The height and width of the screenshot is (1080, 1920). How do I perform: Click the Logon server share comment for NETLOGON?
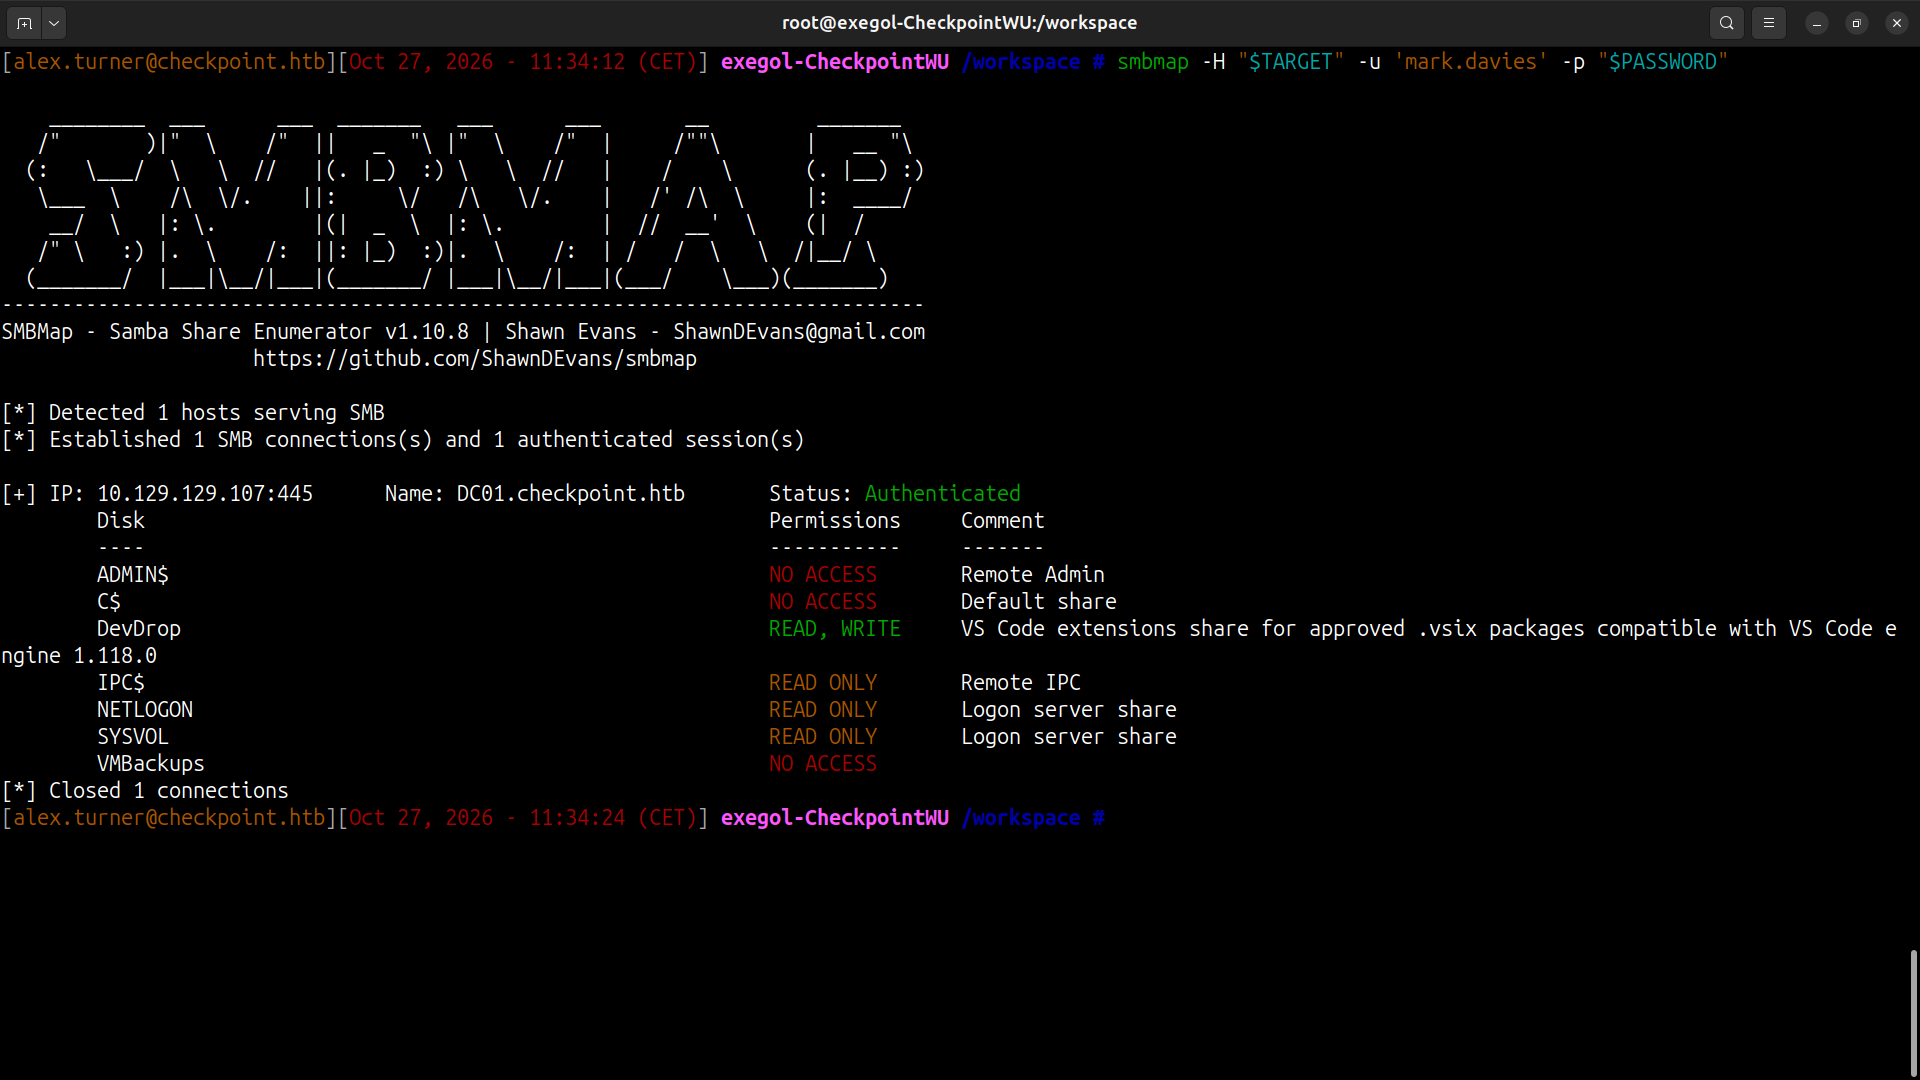tap(1069, 710)
